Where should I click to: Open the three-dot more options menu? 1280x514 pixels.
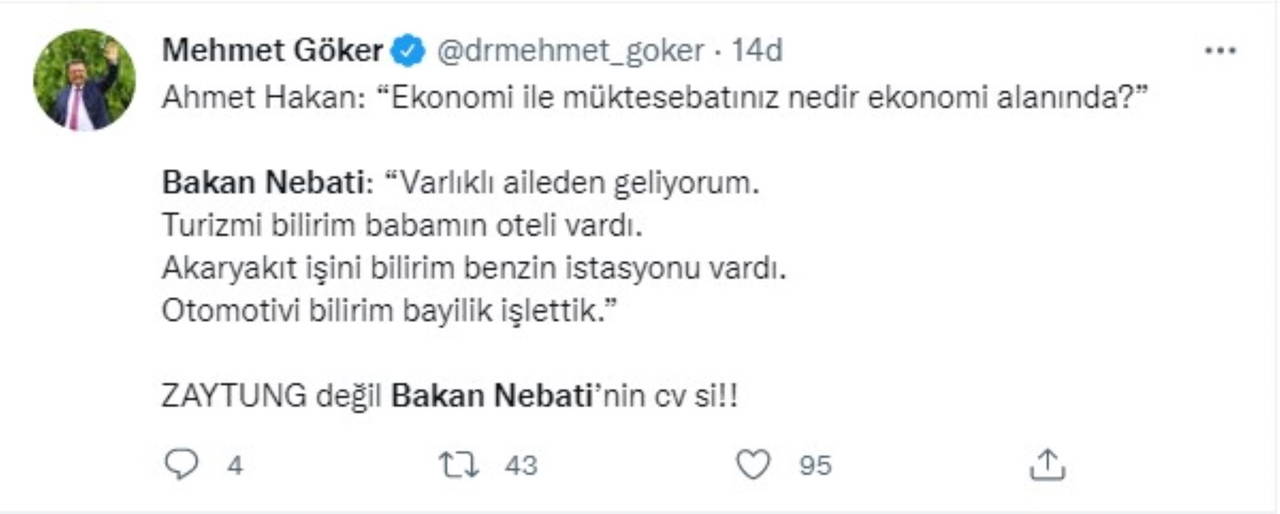tap(1220, 50)
